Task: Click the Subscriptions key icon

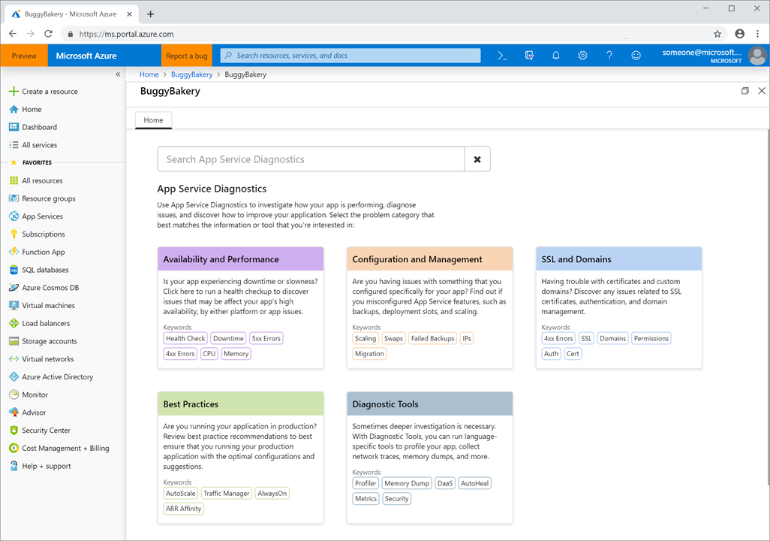Action: pos(14,234)
